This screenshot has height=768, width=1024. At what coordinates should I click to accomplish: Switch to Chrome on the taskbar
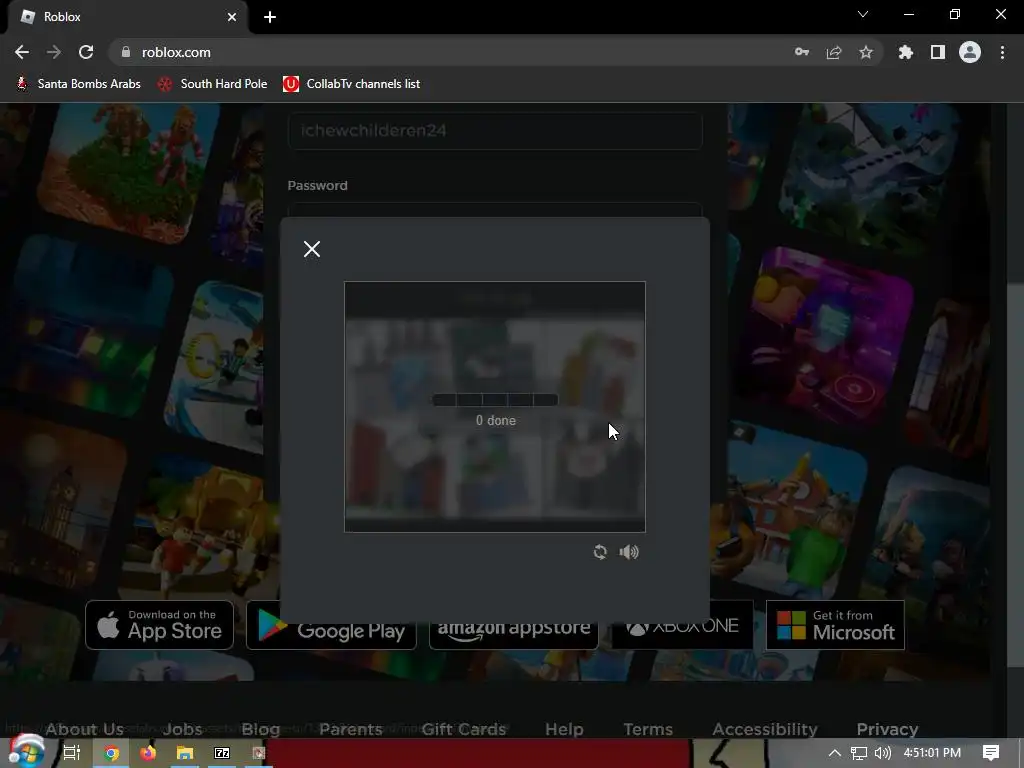pyautogui.click(x=112, y=753)
